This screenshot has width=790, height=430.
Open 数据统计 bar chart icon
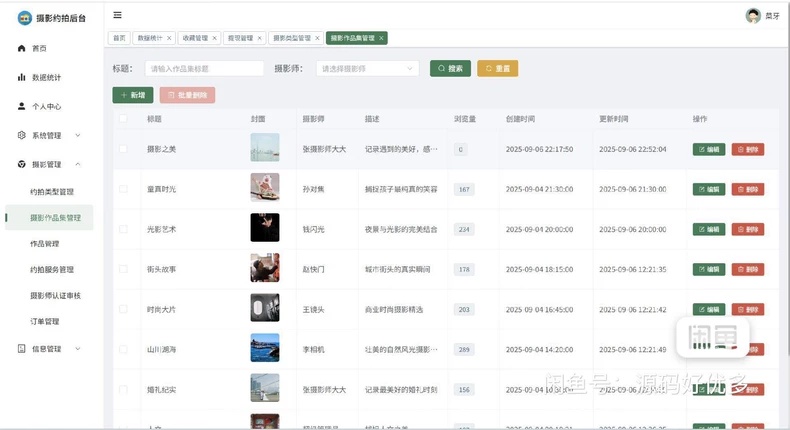(21, 77)
